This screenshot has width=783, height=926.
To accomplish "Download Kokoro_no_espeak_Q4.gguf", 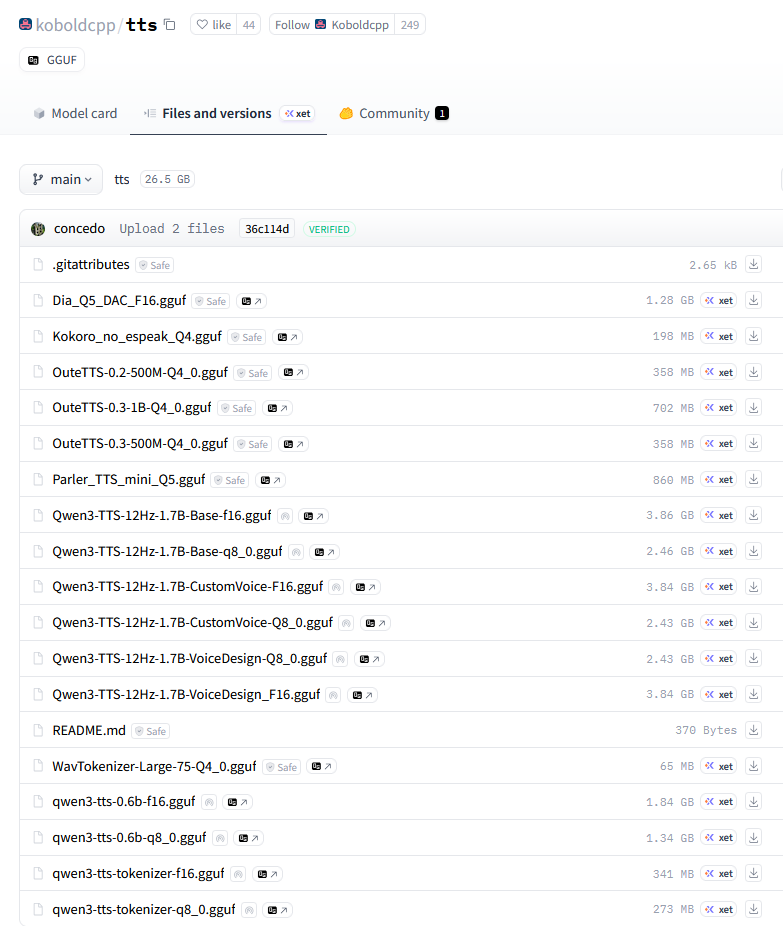I will click(x=753, y=336).
